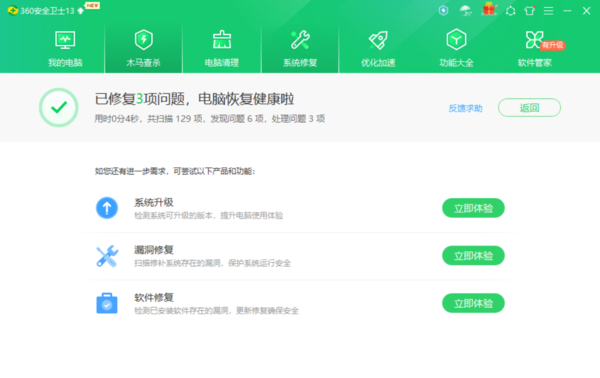The width and height of the screenshot is (600, 378).
Task: Open the 电脑清理 tab
Action: tap(222, 49)
